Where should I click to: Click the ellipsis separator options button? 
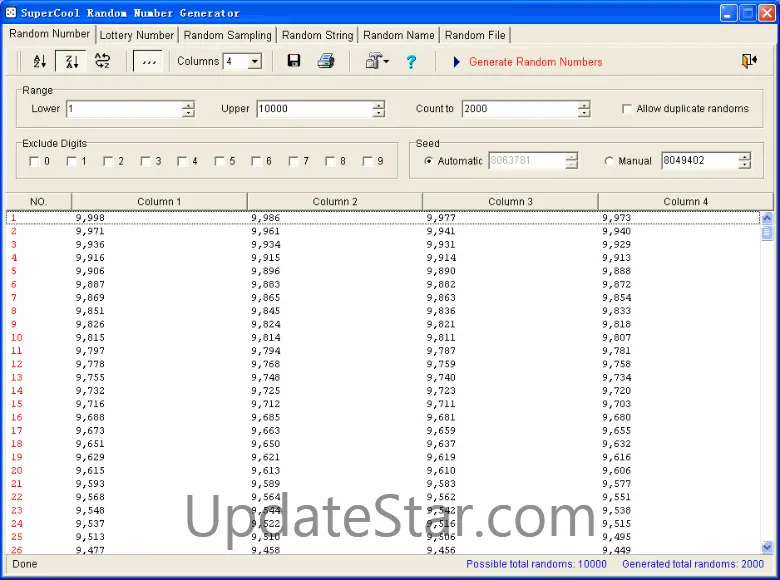[x=148, y=61]
